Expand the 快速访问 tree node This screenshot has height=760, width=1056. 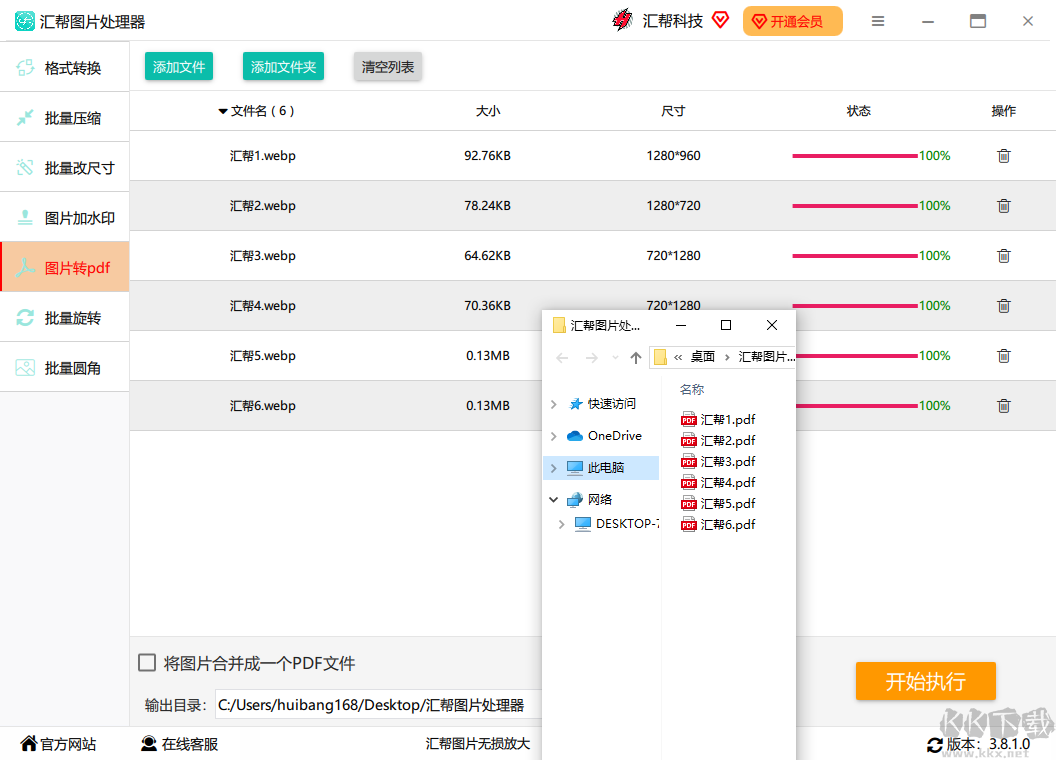click(x=554, y=404)
